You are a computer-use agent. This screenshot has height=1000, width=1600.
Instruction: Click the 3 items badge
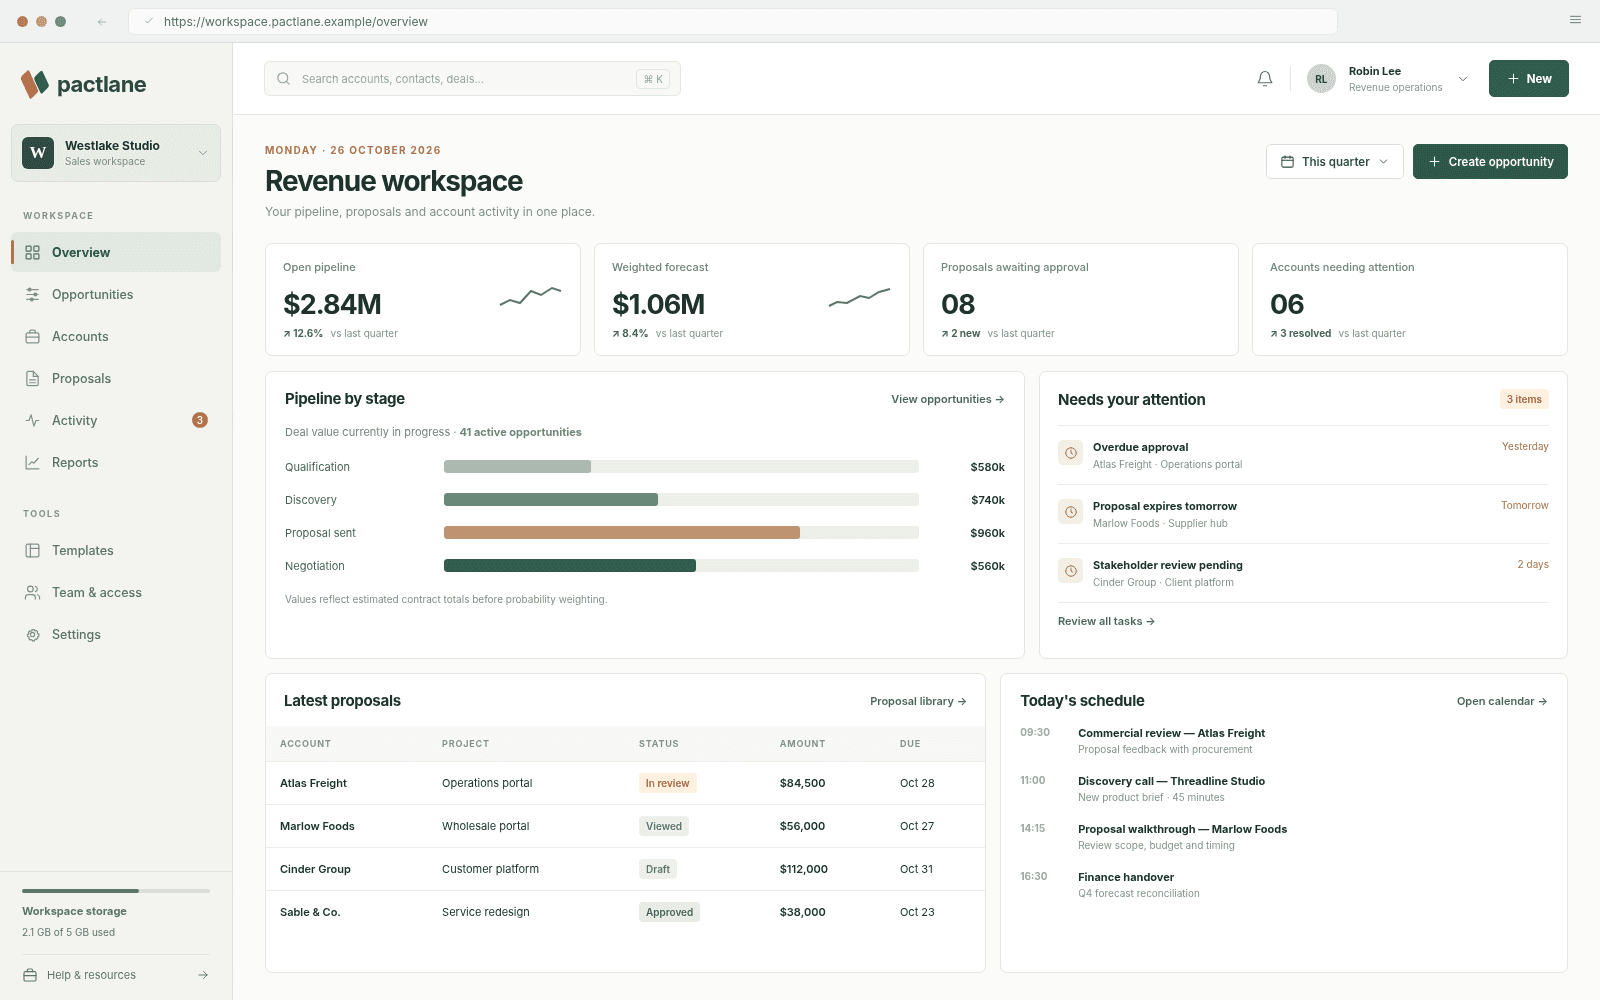pyautogui.click(x=1524, y=399)
